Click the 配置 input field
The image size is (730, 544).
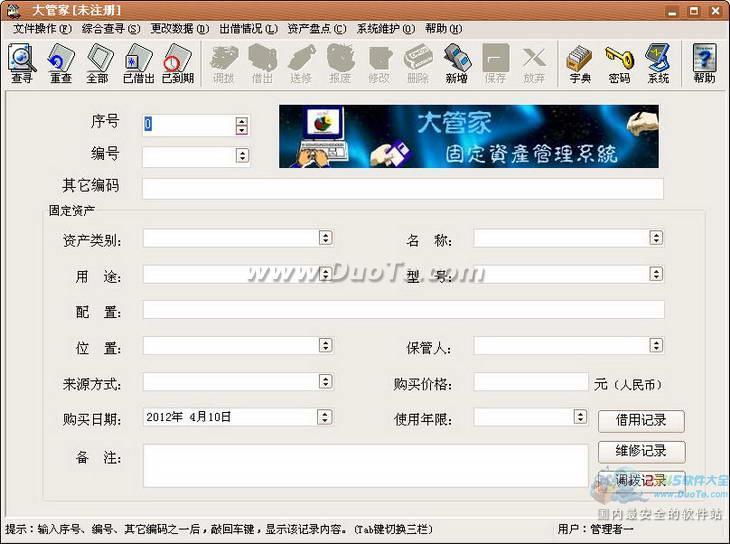tap(404, 310)
